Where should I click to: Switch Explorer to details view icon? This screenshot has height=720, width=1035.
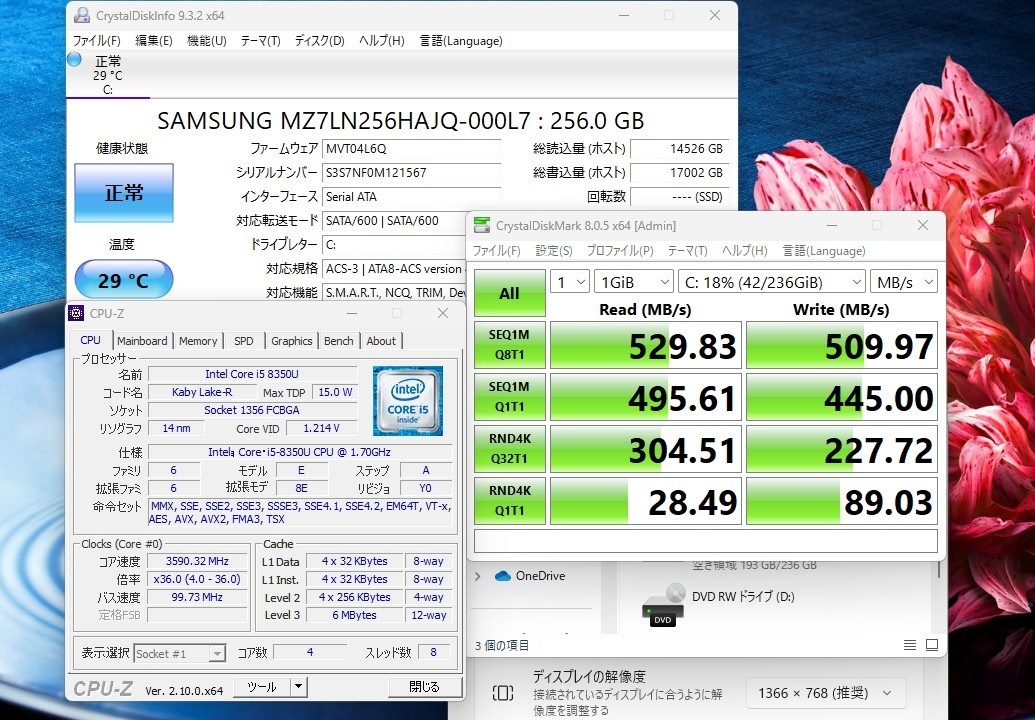910,645
